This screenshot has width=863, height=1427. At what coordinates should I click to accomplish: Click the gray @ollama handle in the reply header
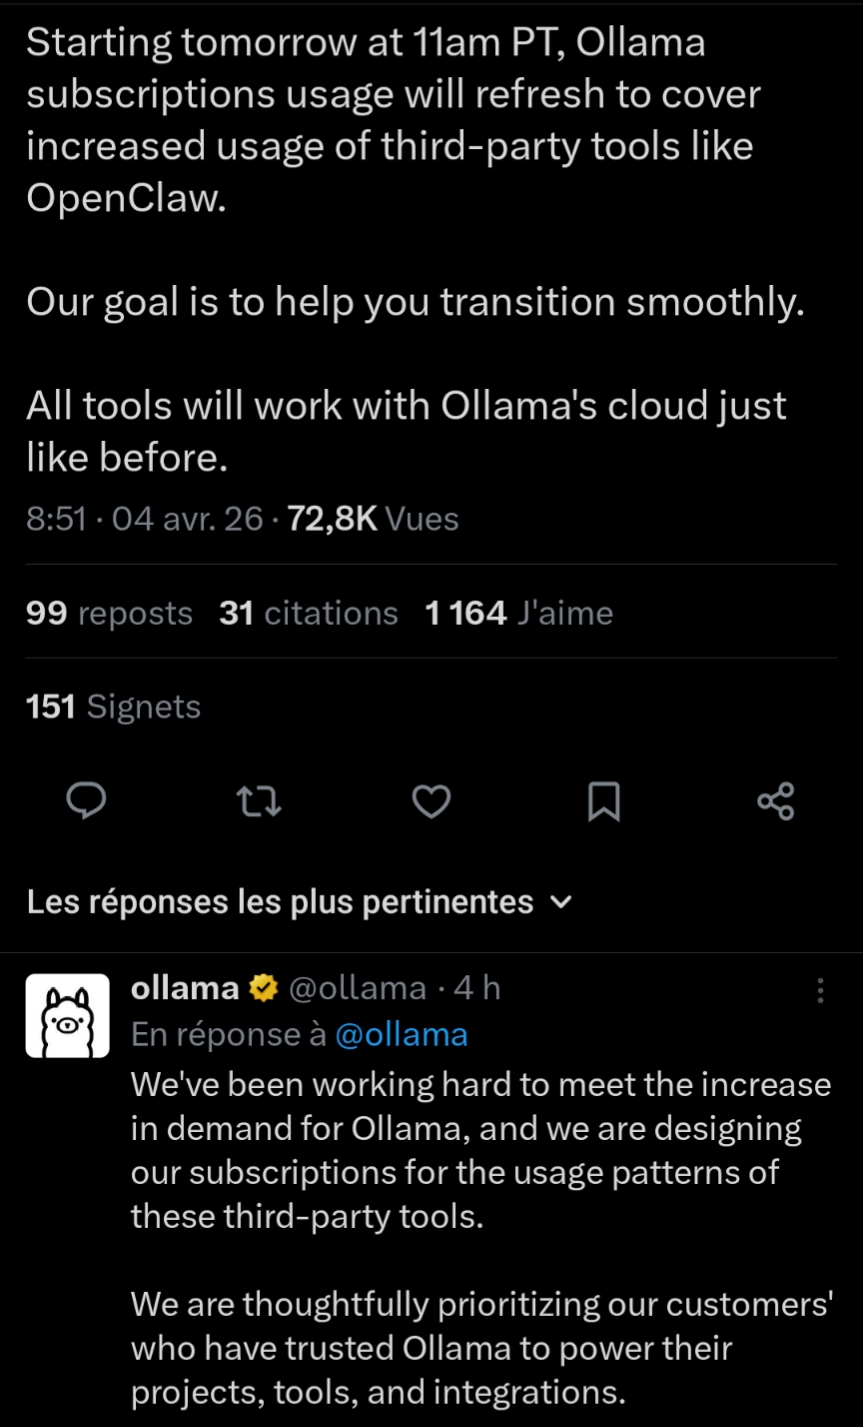click(357, 988)
